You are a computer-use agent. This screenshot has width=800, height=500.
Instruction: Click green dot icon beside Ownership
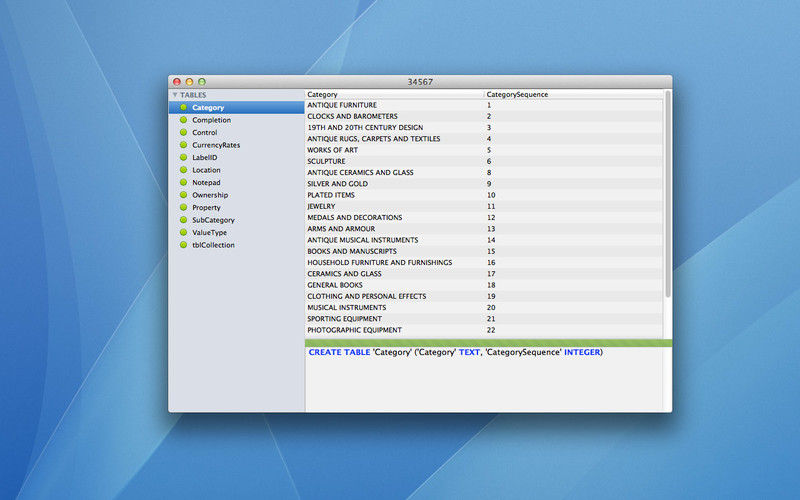[x=183, y=195]
